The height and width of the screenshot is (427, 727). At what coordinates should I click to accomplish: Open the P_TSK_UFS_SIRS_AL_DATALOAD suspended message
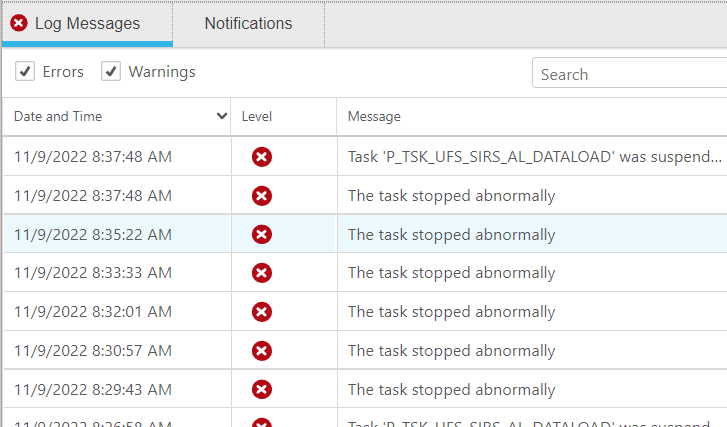534,157
